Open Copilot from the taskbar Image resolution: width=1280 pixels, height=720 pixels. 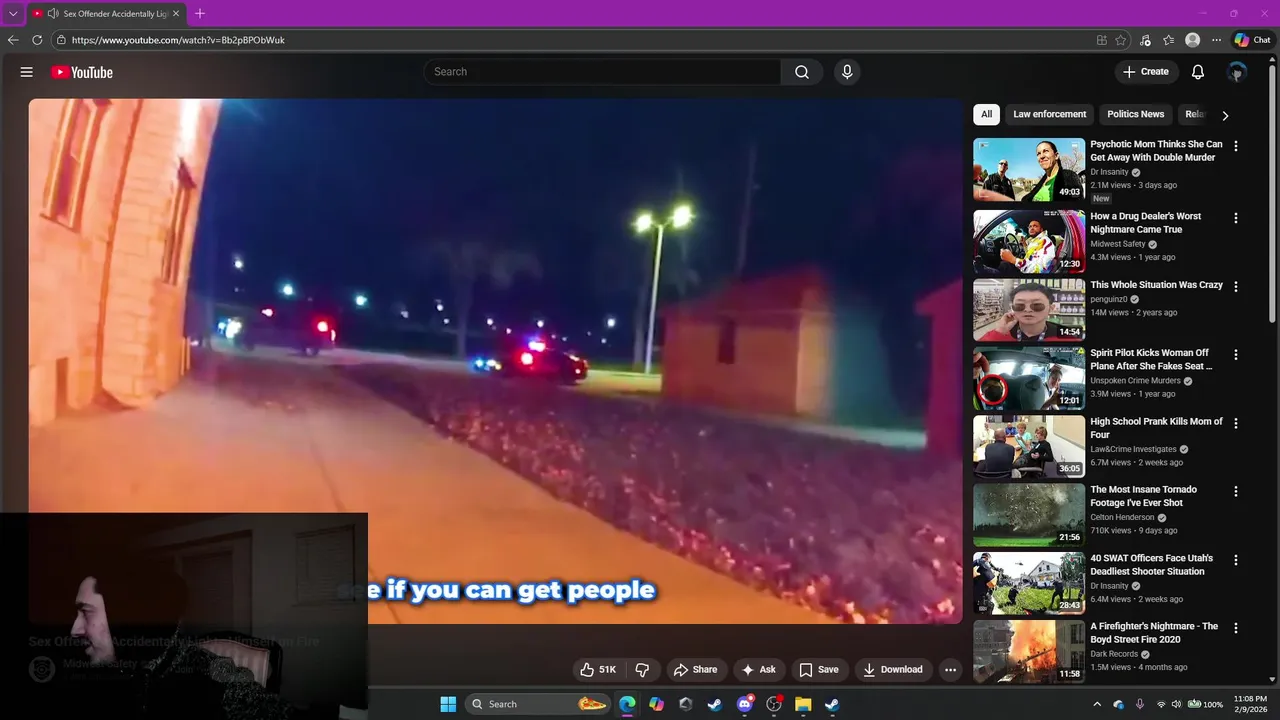[x=656, y=704]
